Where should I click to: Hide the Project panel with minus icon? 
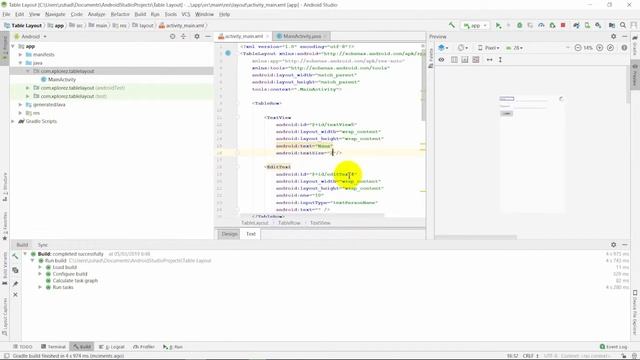tap(208, 36)
